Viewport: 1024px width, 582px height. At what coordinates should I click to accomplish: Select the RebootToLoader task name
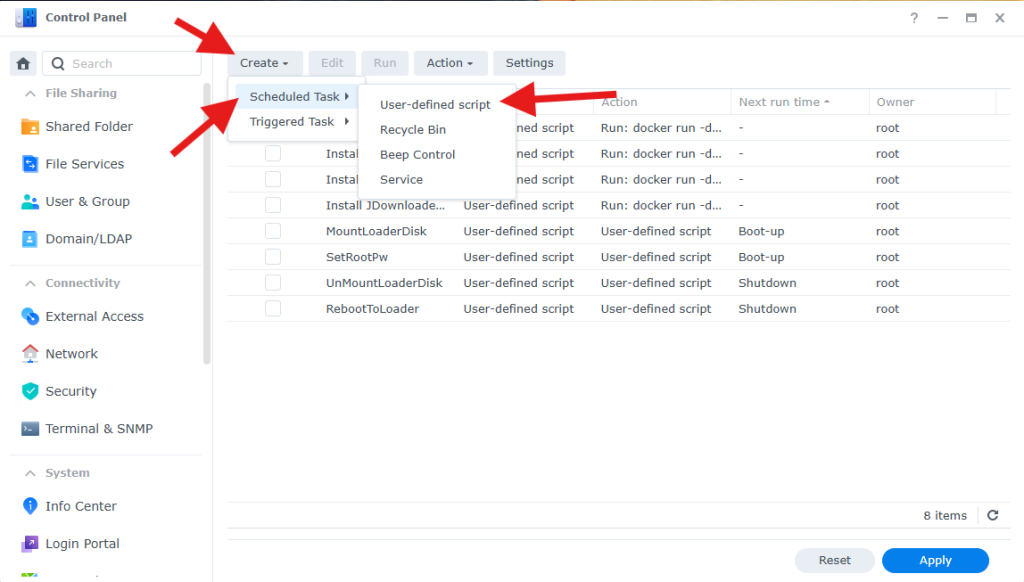pyautogui.click(x=372, y=309)
